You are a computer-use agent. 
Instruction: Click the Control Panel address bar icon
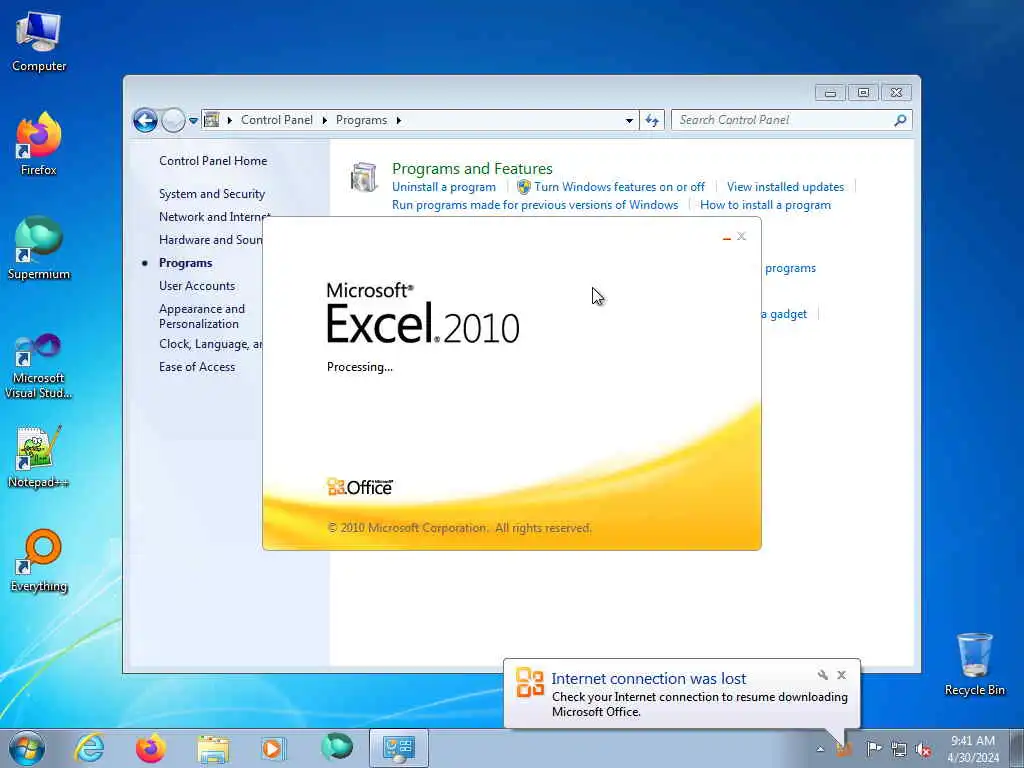point(212,120)
